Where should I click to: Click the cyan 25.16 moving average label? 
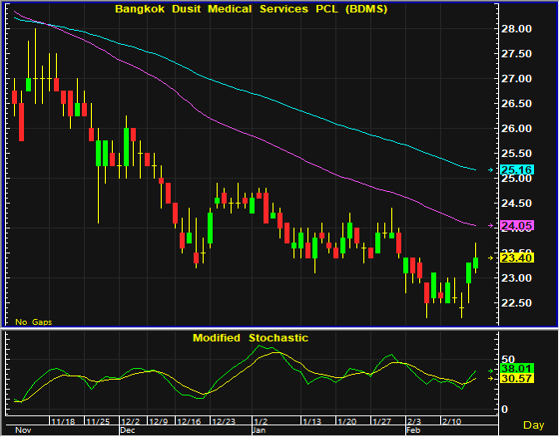pyautogui.click(x=517, y=170)
